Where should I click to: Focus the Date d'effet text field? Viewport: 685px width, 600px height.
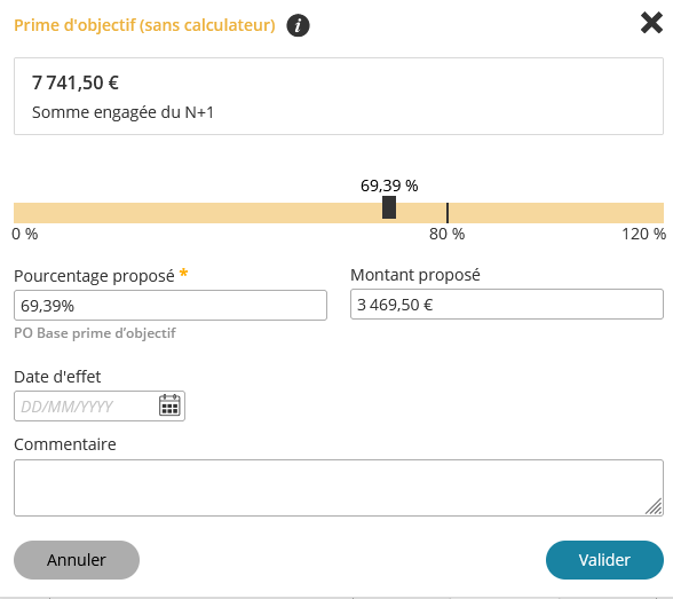[85, 406]
